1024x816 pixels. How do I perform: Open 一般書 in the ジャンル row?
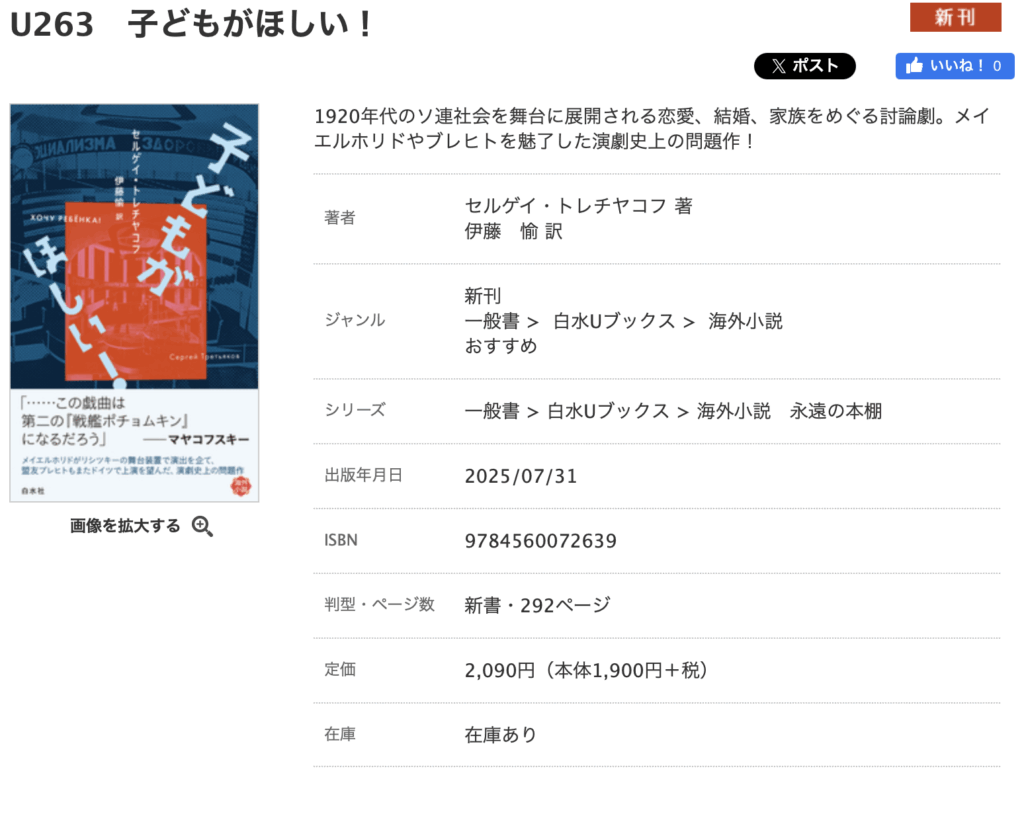492,321
